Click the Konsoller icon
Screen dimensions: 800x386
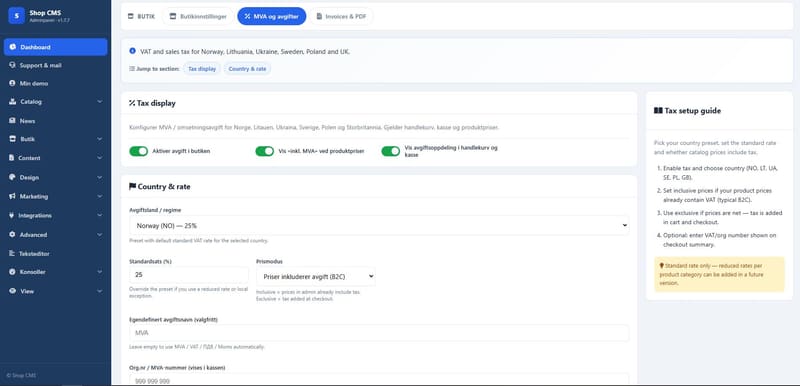pos(13,272)
